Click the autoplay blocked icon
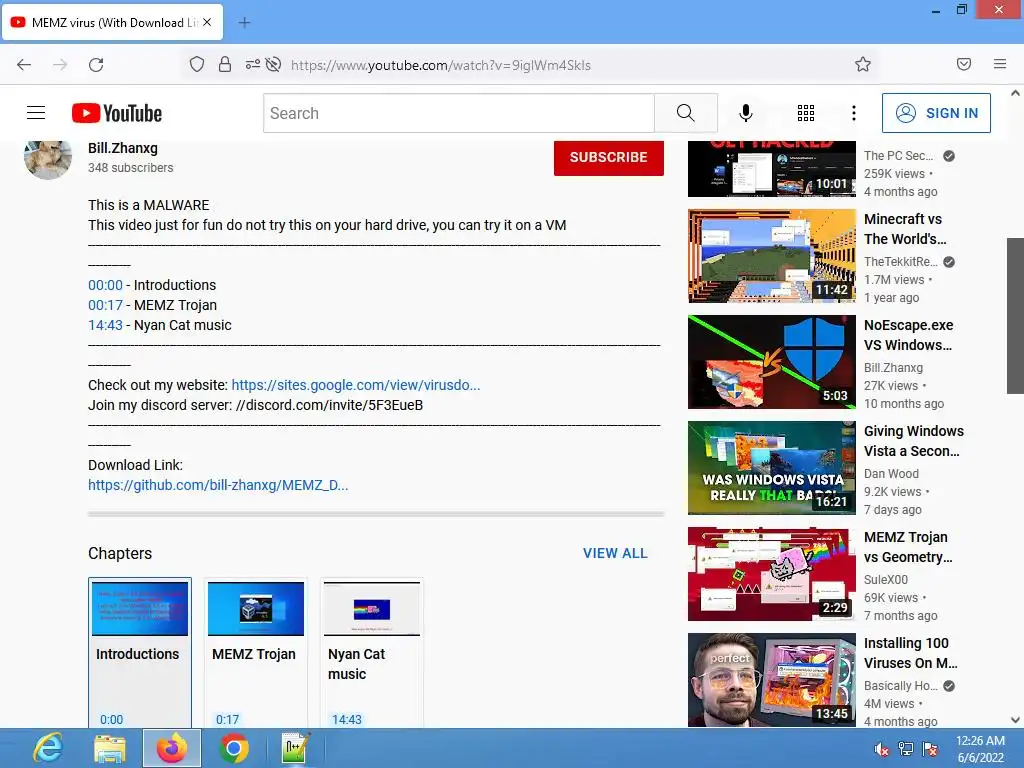Viewport: 1024px width, 768px height. coord(274,64)
